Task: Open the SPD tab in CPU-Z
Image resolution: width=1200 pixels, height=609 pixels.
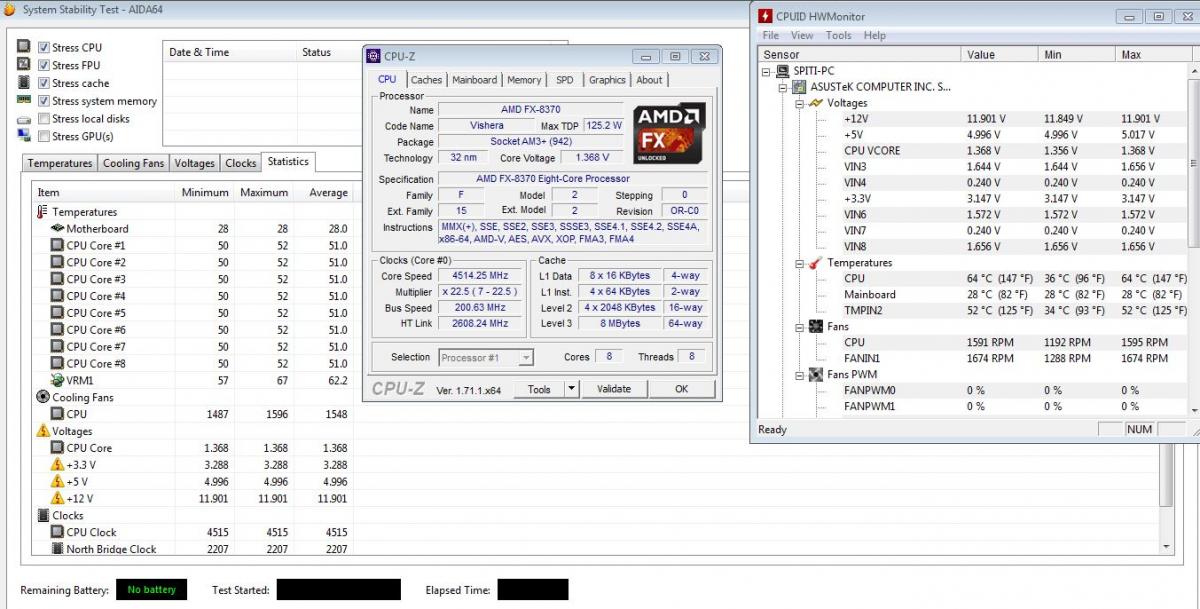Action: tap(565, 80)
